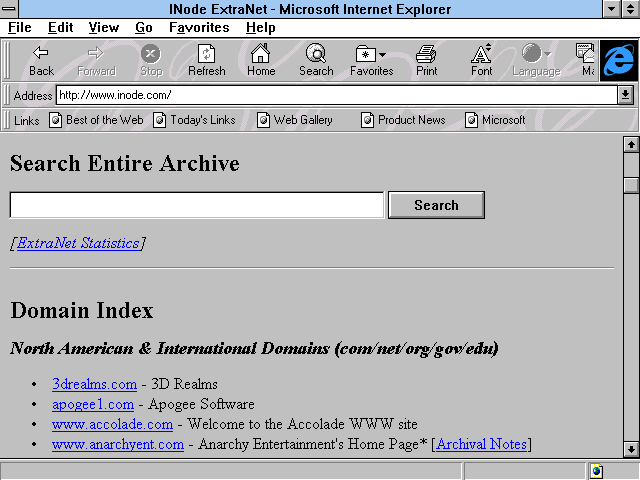The image size is (640, 480).
Task: Click Product News page icon
Action: [367, 120]
